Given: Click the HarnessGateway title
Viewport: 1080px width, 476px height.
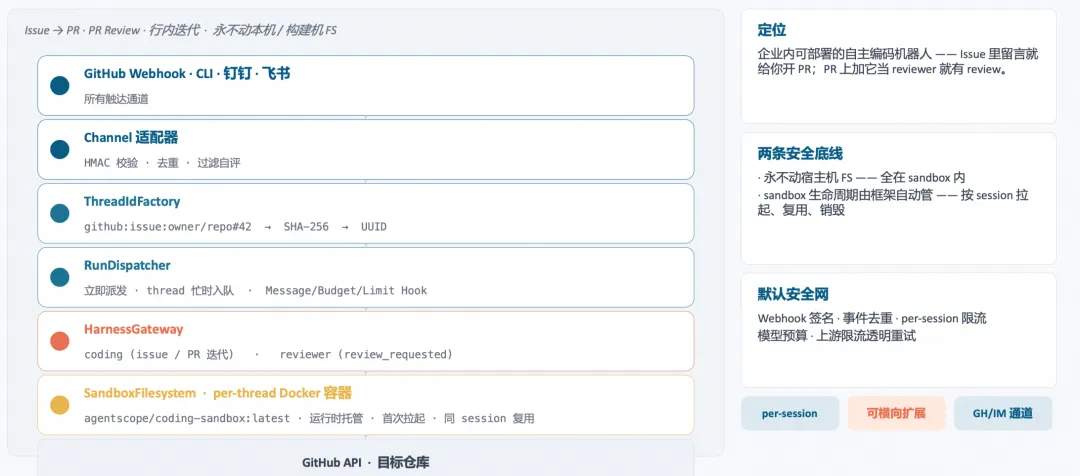Looking at the screenshot, I should point(134,329).
